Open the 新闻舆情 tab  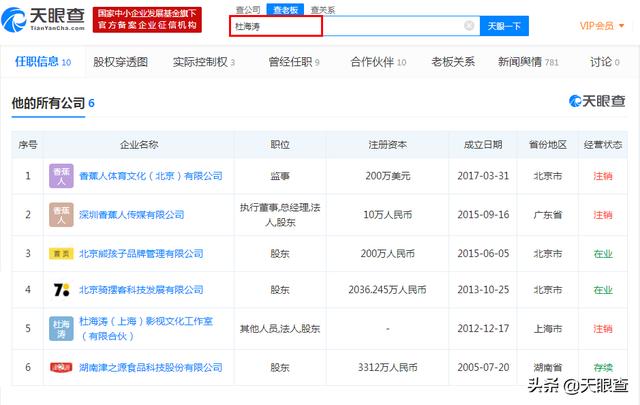528,62
